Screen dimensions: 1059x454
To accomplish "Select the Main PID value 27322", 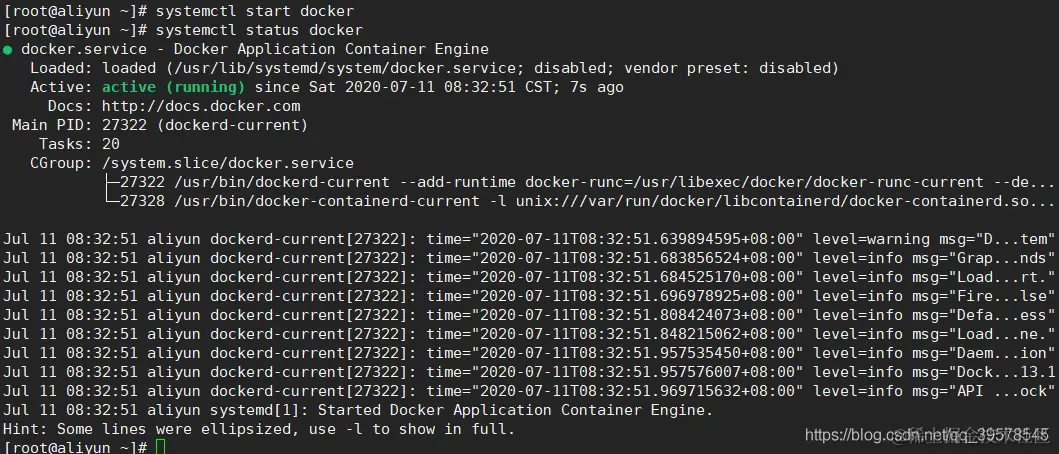I will coord(124,125).
